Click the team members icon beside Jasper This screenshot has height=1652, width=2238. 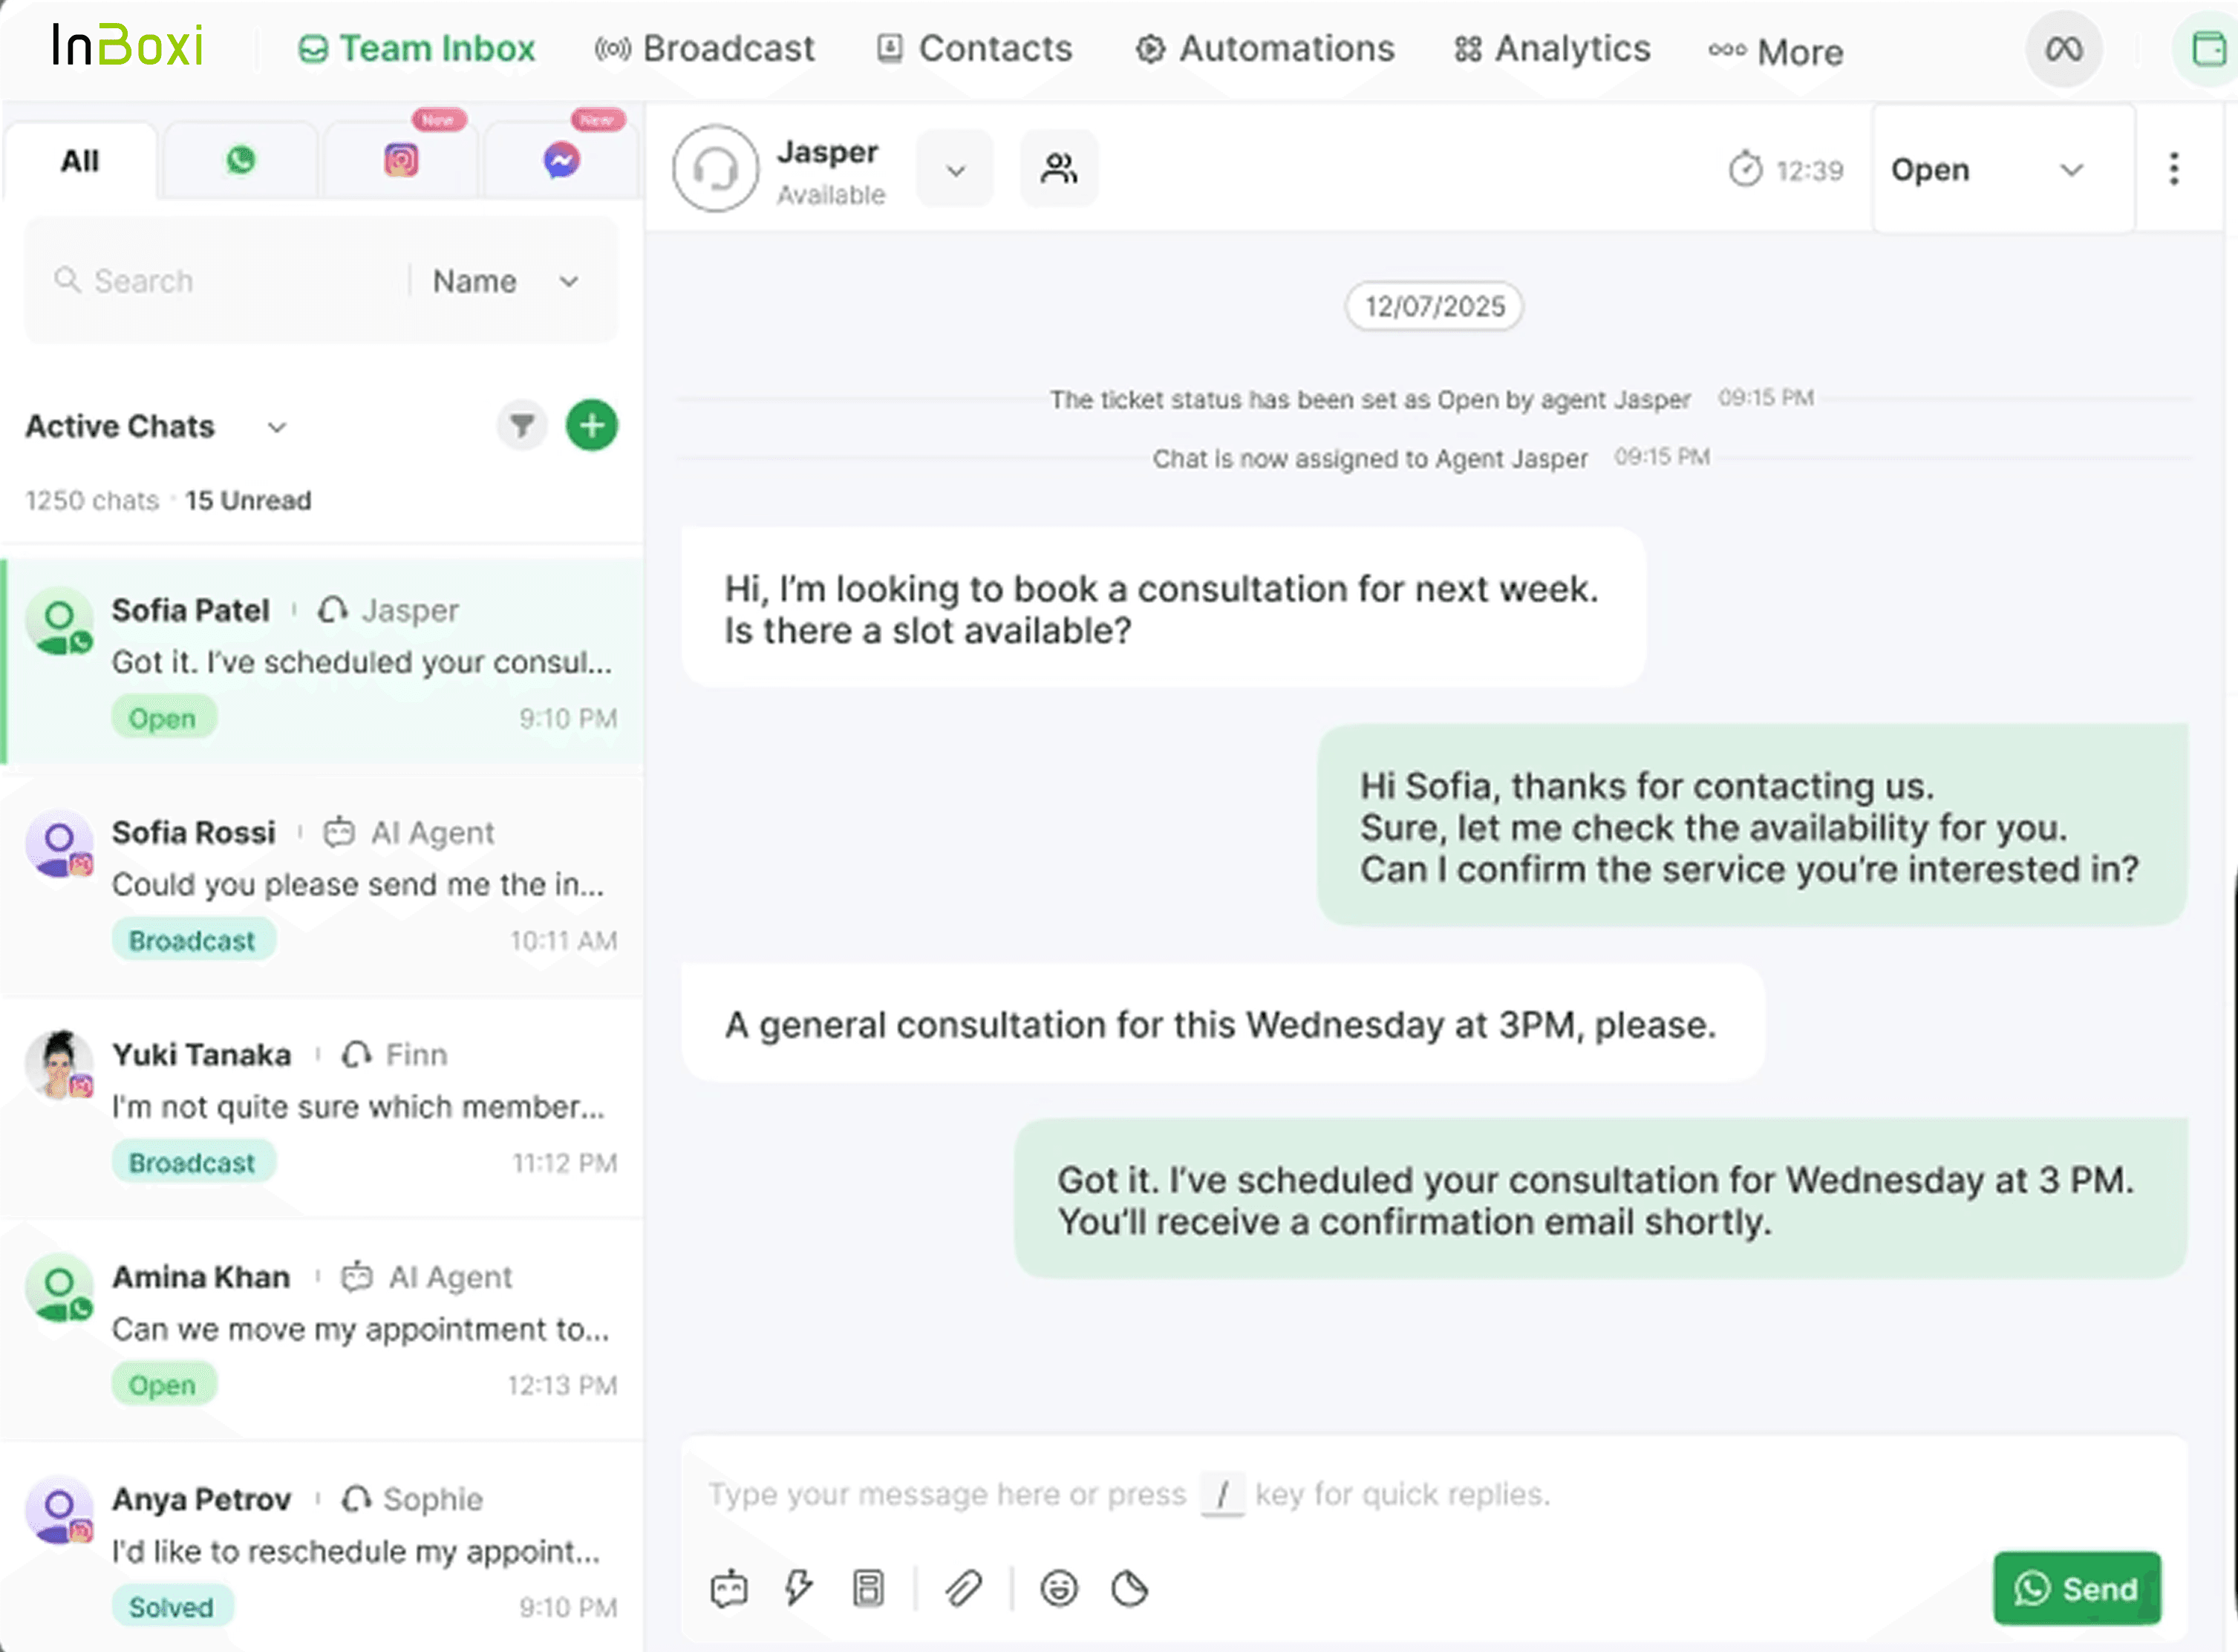[1058, 168]
